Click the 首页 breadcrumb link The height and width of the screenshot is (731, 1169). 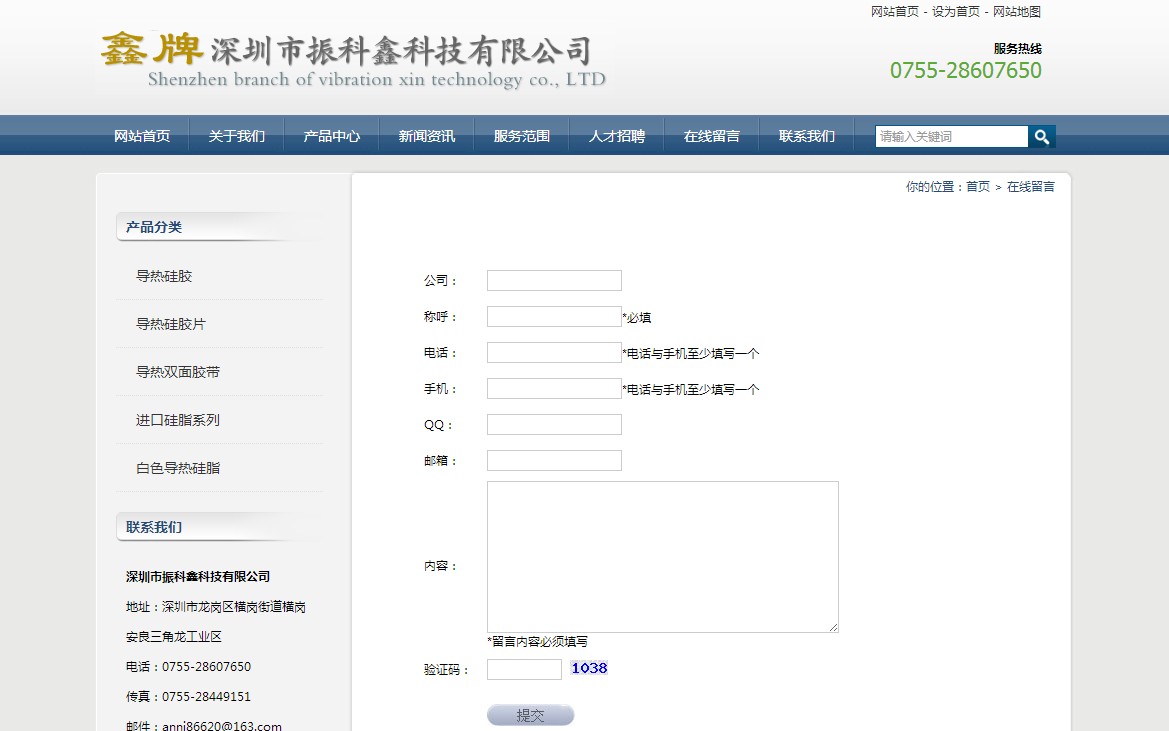pyautogui.click(x=978, y=187)
